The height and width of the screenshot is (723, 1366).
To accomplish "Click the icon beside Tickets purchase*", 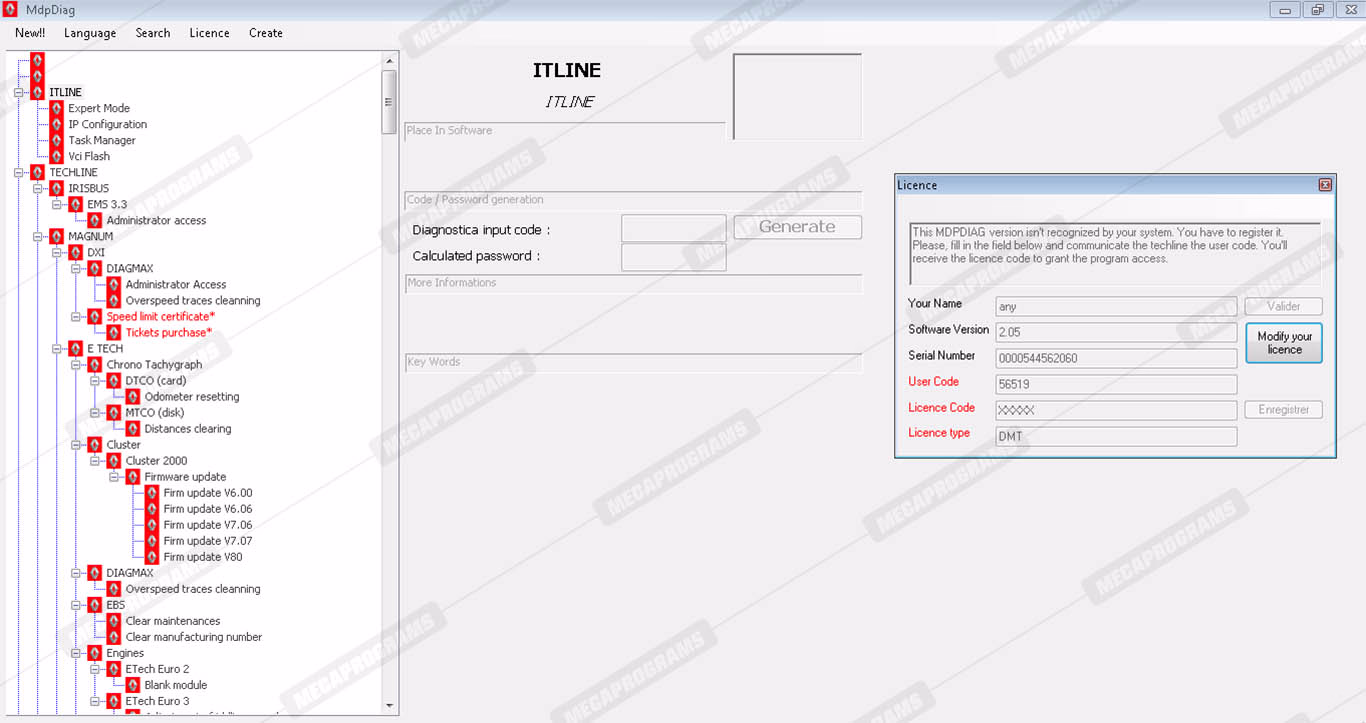I will tap(113, 332).
